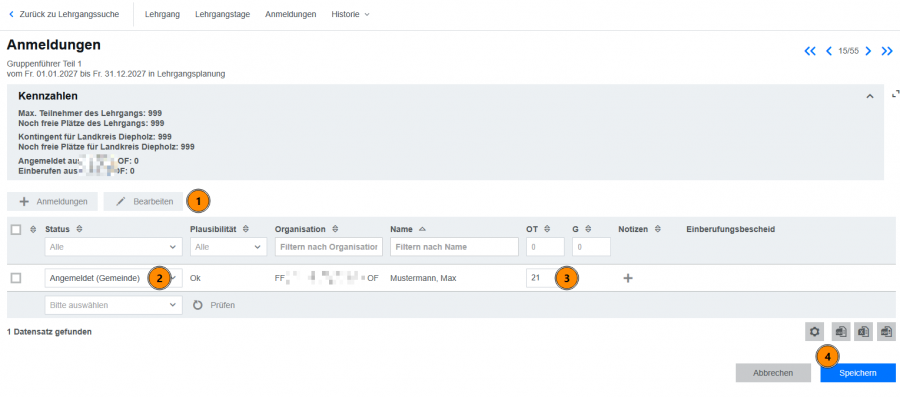Add a note with the plus icon
This screenshot has width=900, height=397.
628,278
